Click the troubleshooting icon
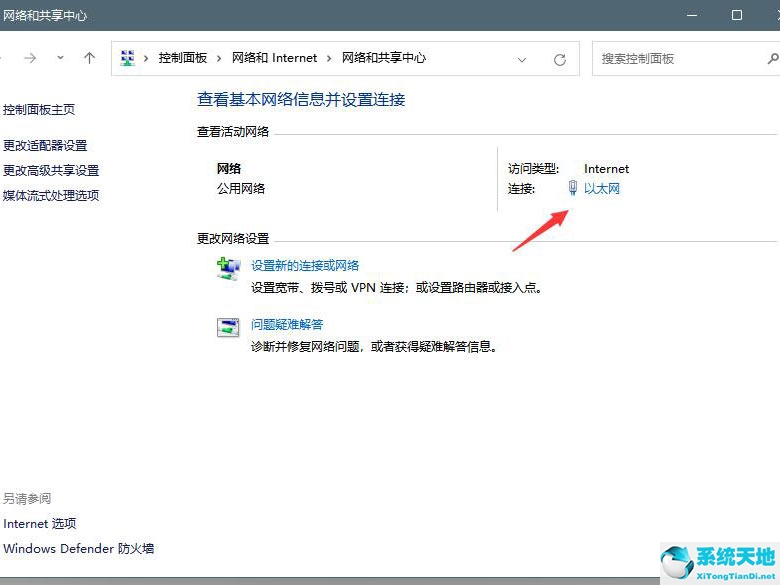This screenshot has height=585, width=780. click(x=228, y=327)
